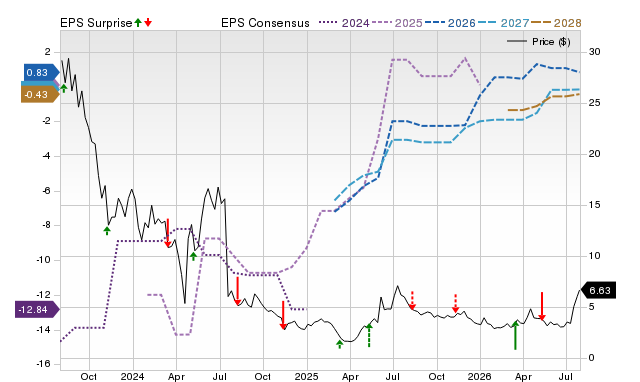
Task: Click the 0 label on the price axis
Action: [x=591, y=358]
